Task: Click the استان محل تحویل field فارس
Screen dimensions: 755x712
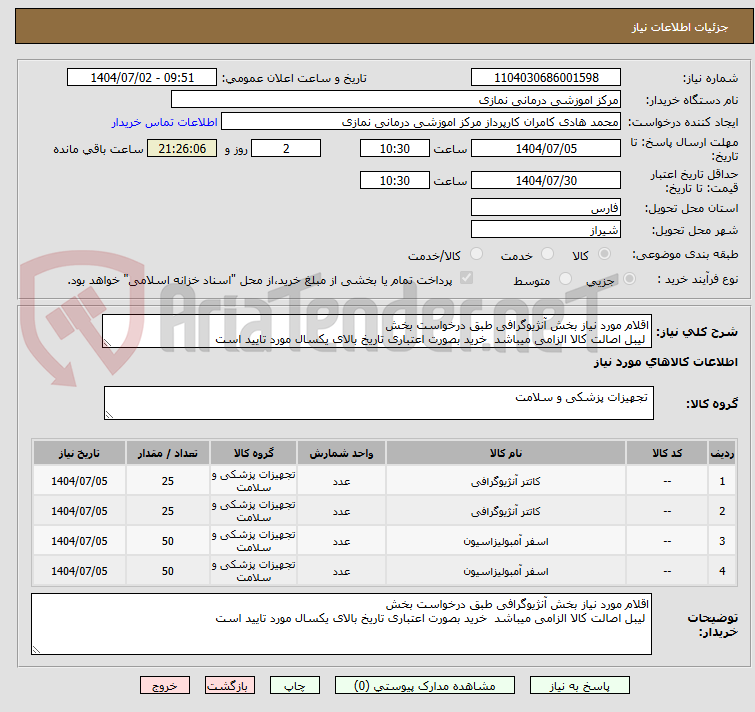Action: click(x=545, y=208)
